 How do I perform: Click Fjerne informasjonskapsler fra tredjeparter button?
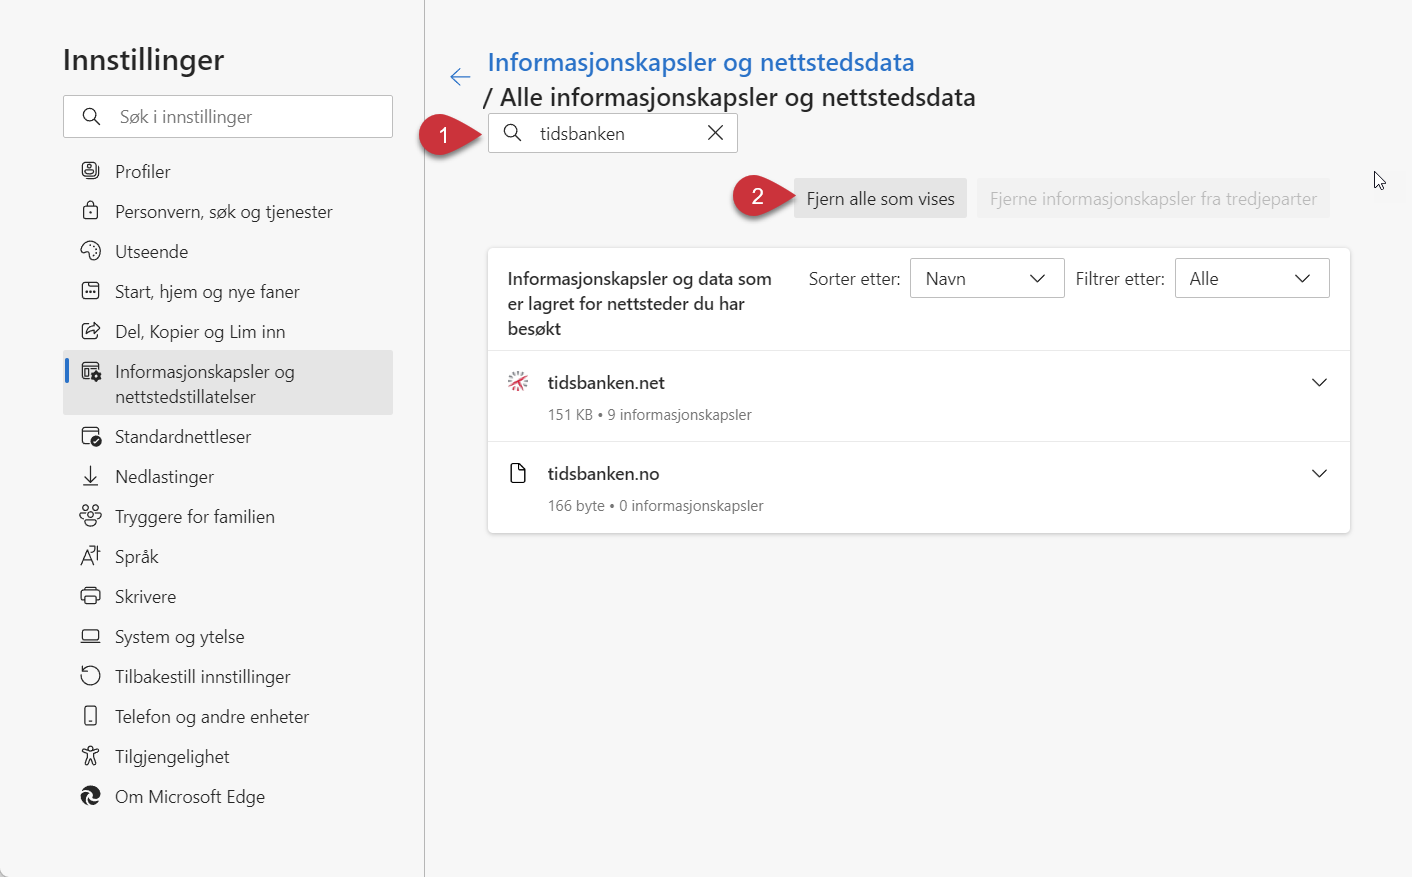1153,198
